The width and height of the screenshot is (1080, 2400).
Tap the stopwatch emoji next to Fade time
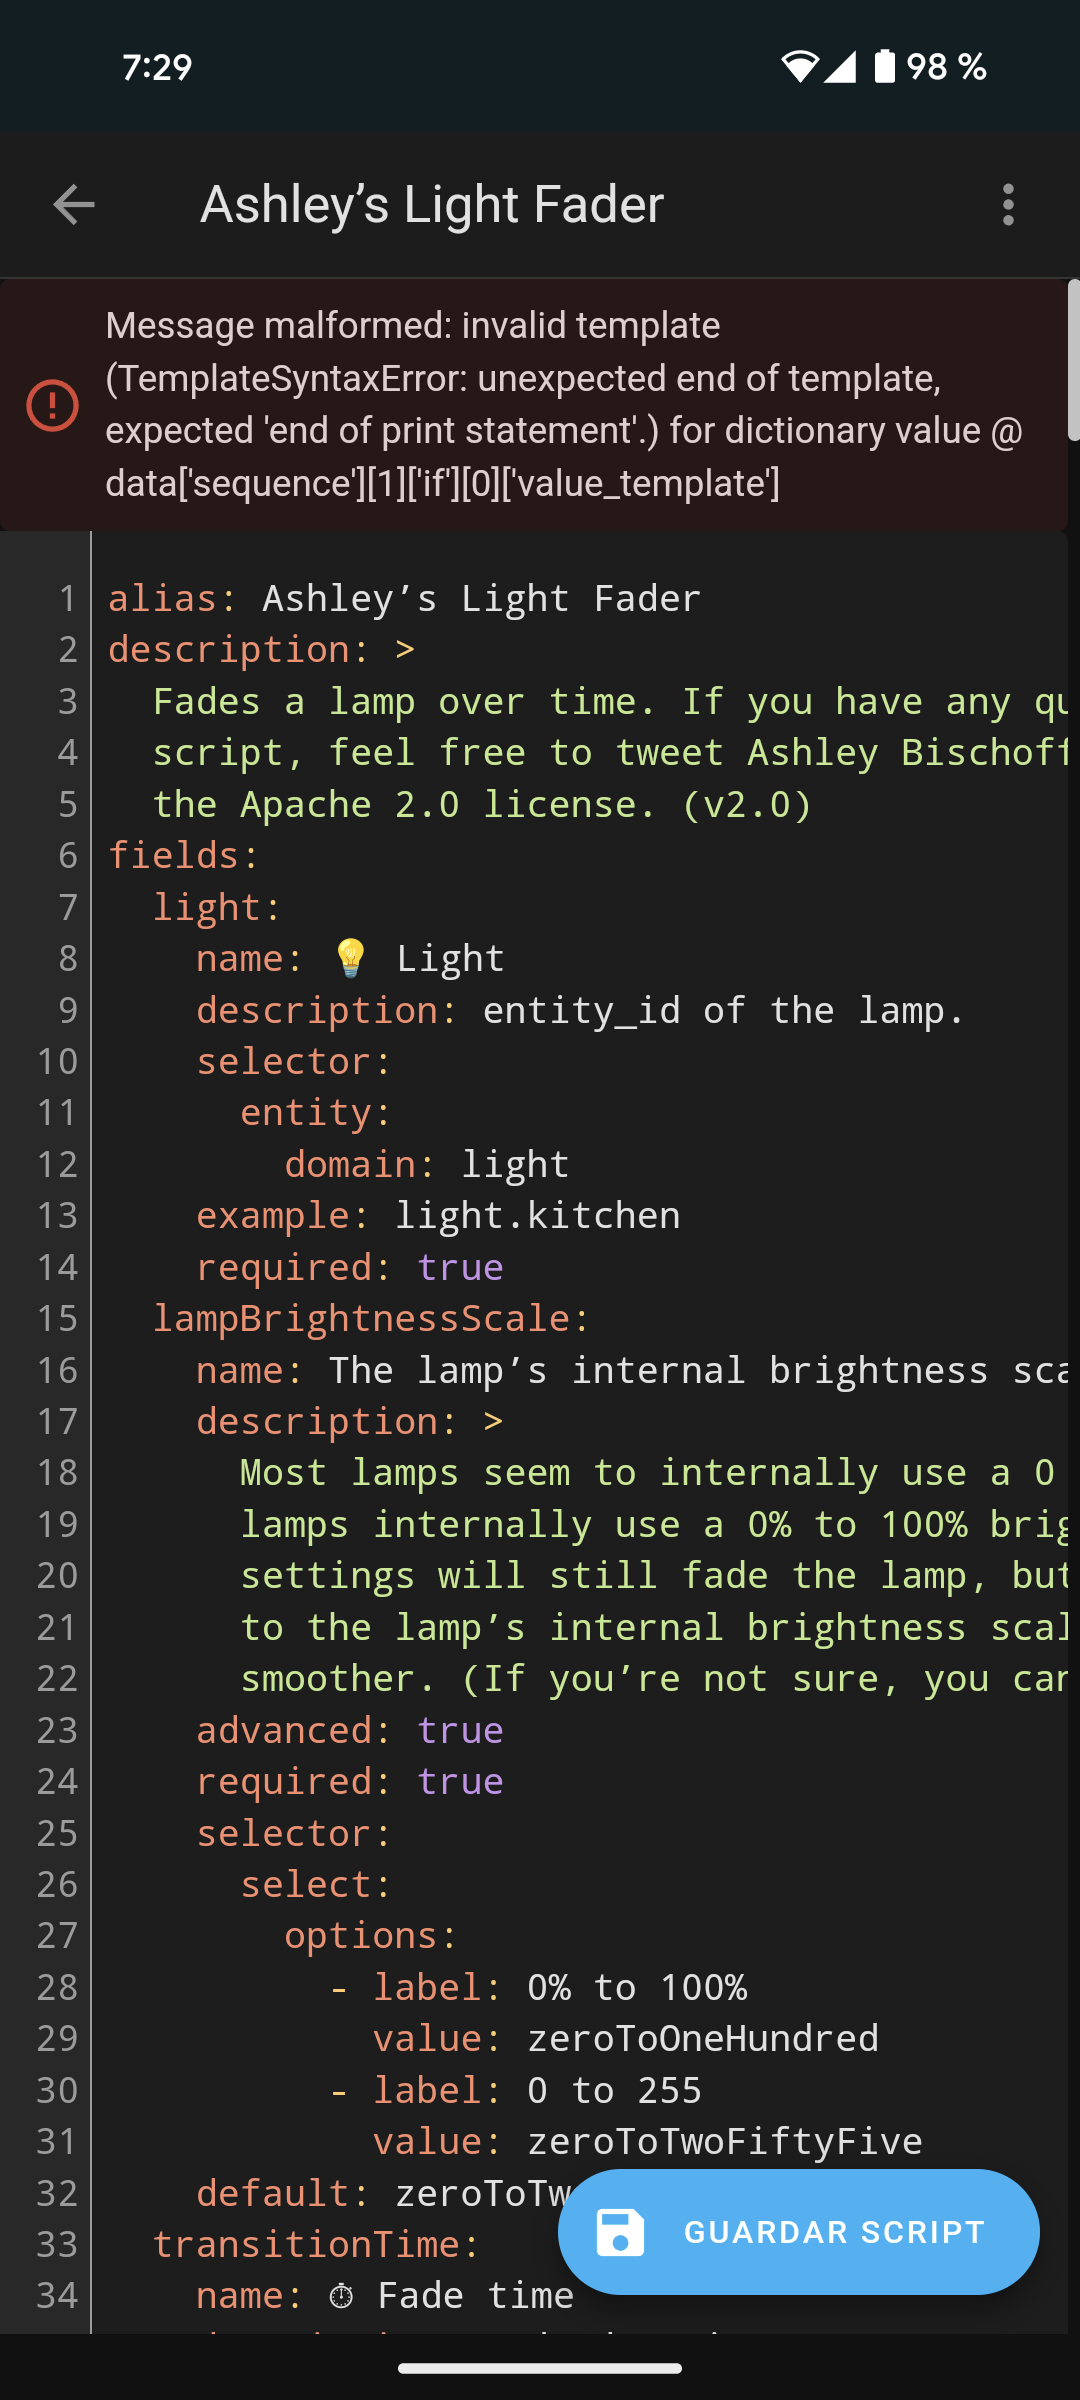340,2296
